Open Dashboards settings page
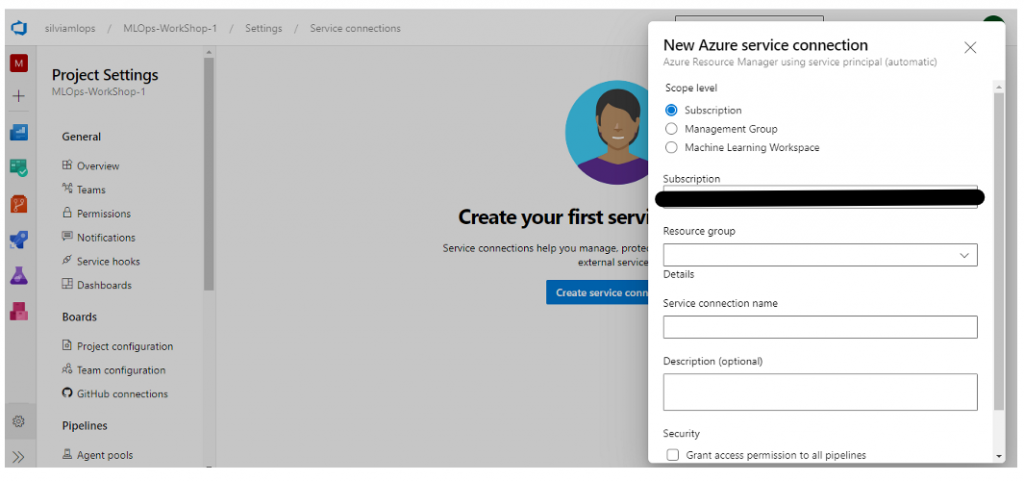 click(104, 285)
